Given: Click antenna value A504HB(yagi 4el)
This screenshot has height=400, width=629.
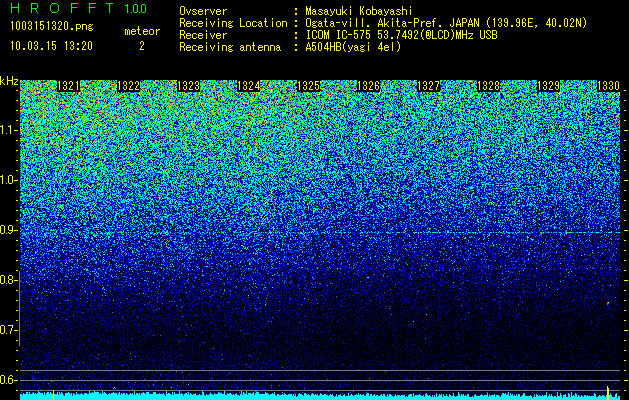Looking at the screenshot, I should click(353, 47).
